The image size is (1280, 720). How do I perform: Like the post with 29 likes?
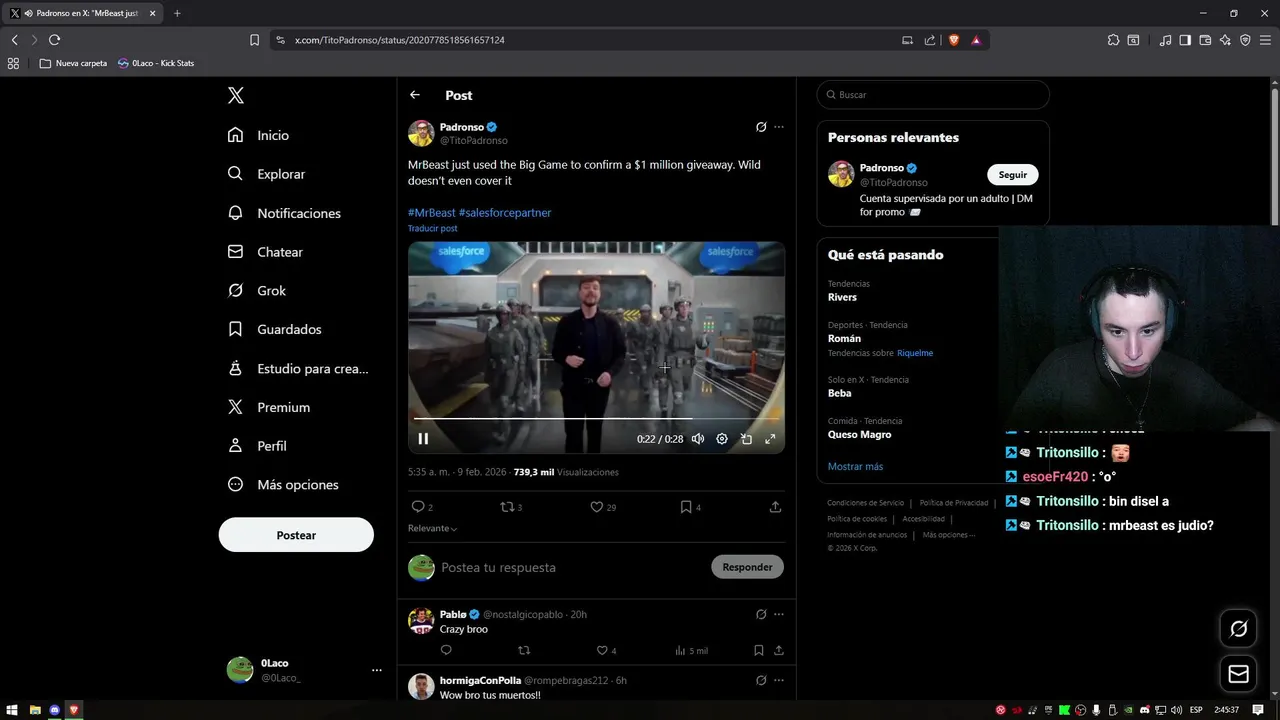tap(603, 507)
